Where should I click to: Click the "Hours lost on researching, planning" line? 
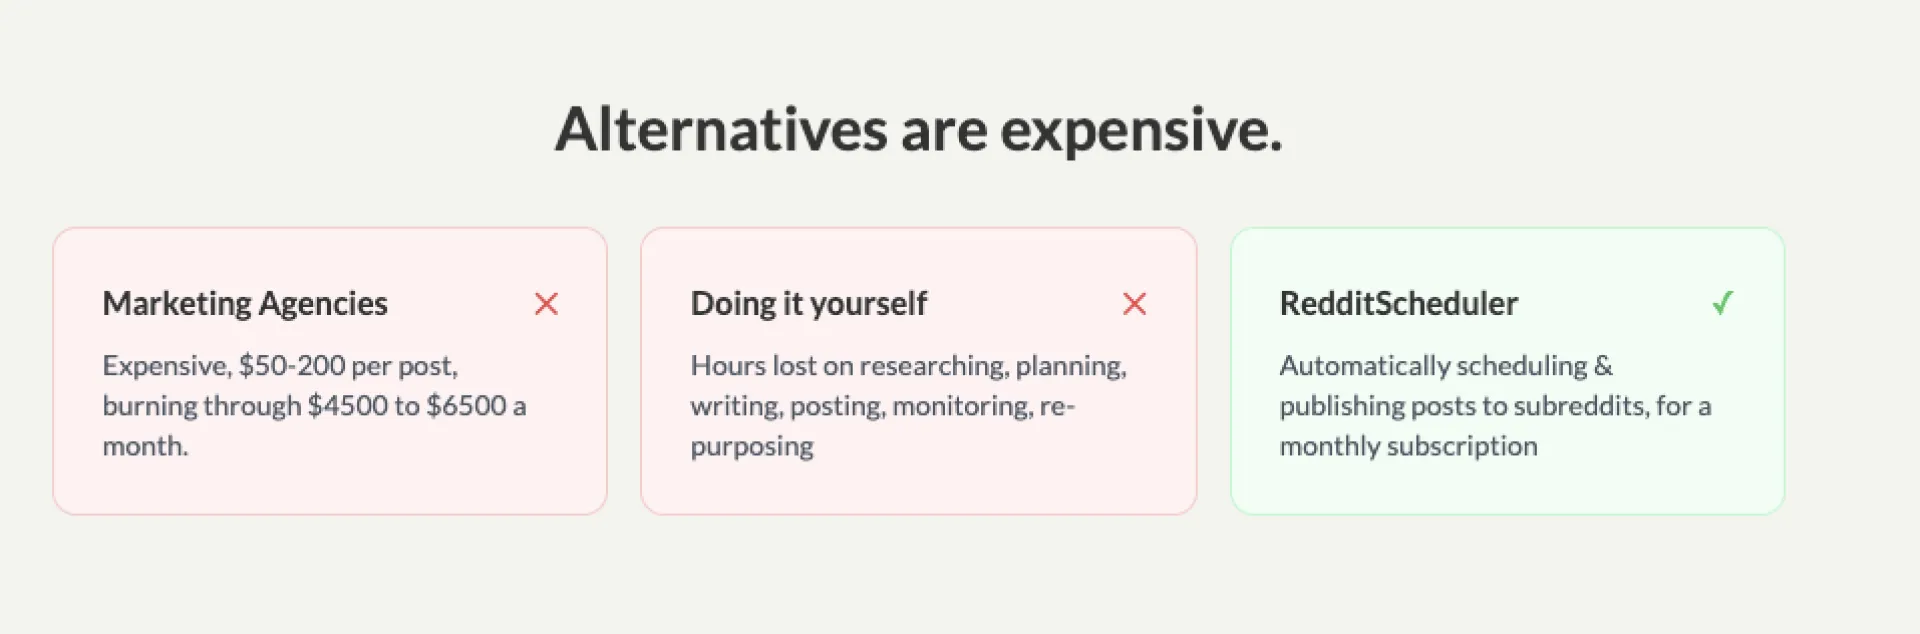[908, 366]
